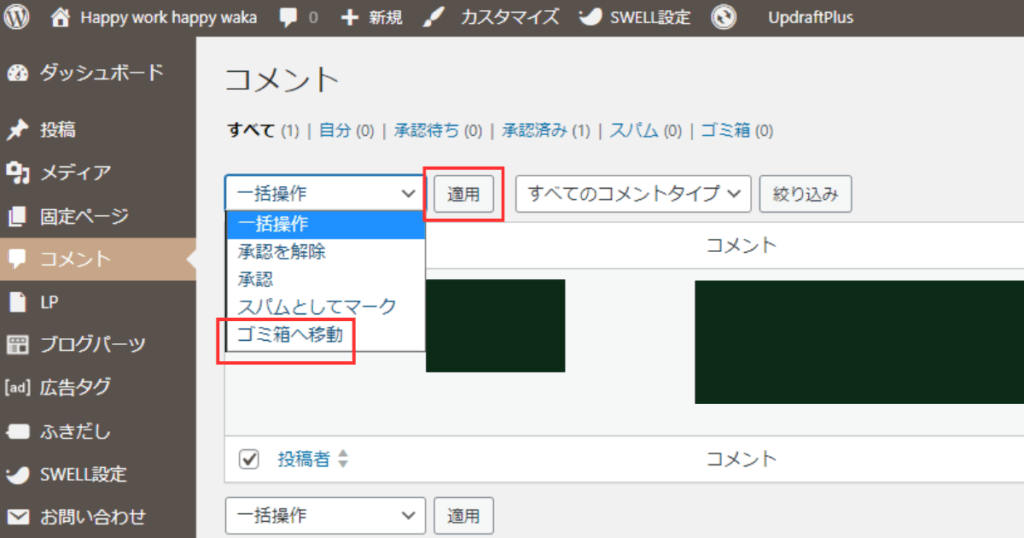The height and width of the screenshot is (538, 1024).
Task: Sort by 投稿者 using the sort arrows
Action: pyautogui.click(x=343, y=459)
